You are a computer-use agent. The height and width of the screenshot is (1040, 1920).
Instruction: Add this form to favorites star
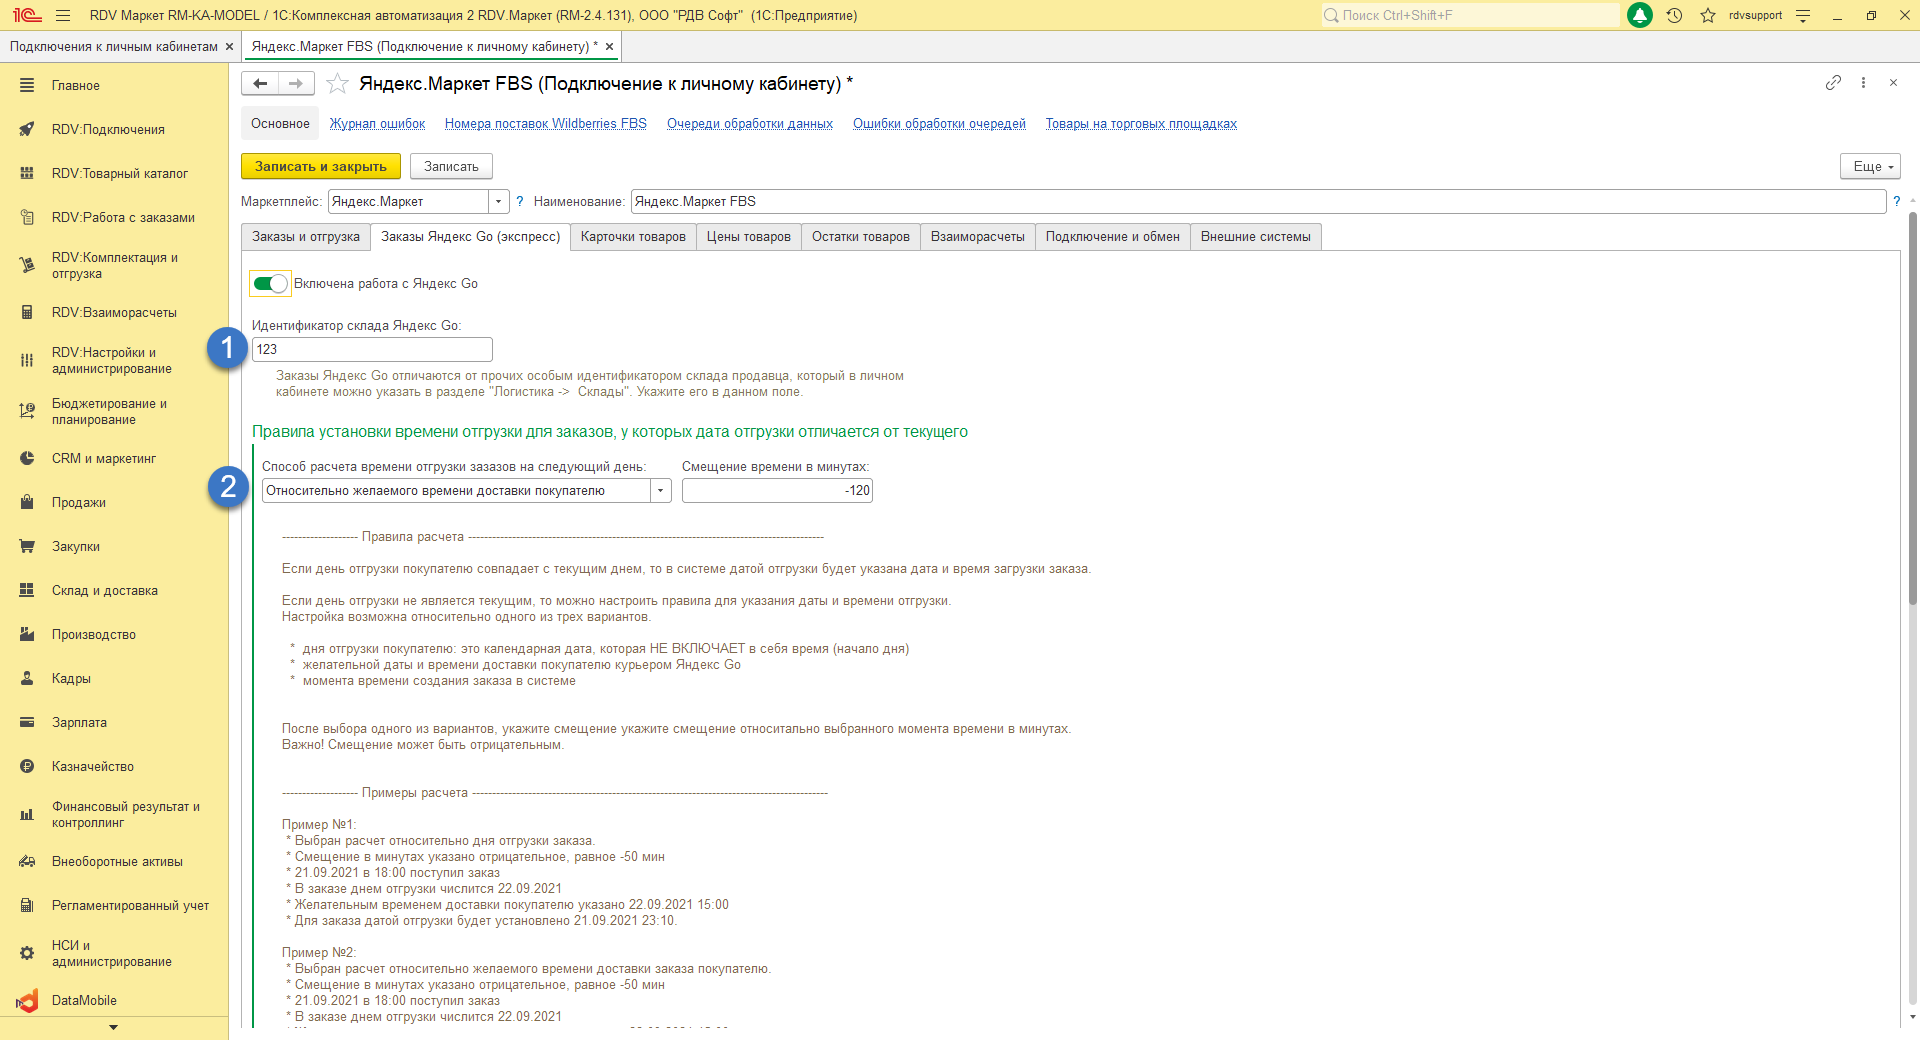point(338,84)
